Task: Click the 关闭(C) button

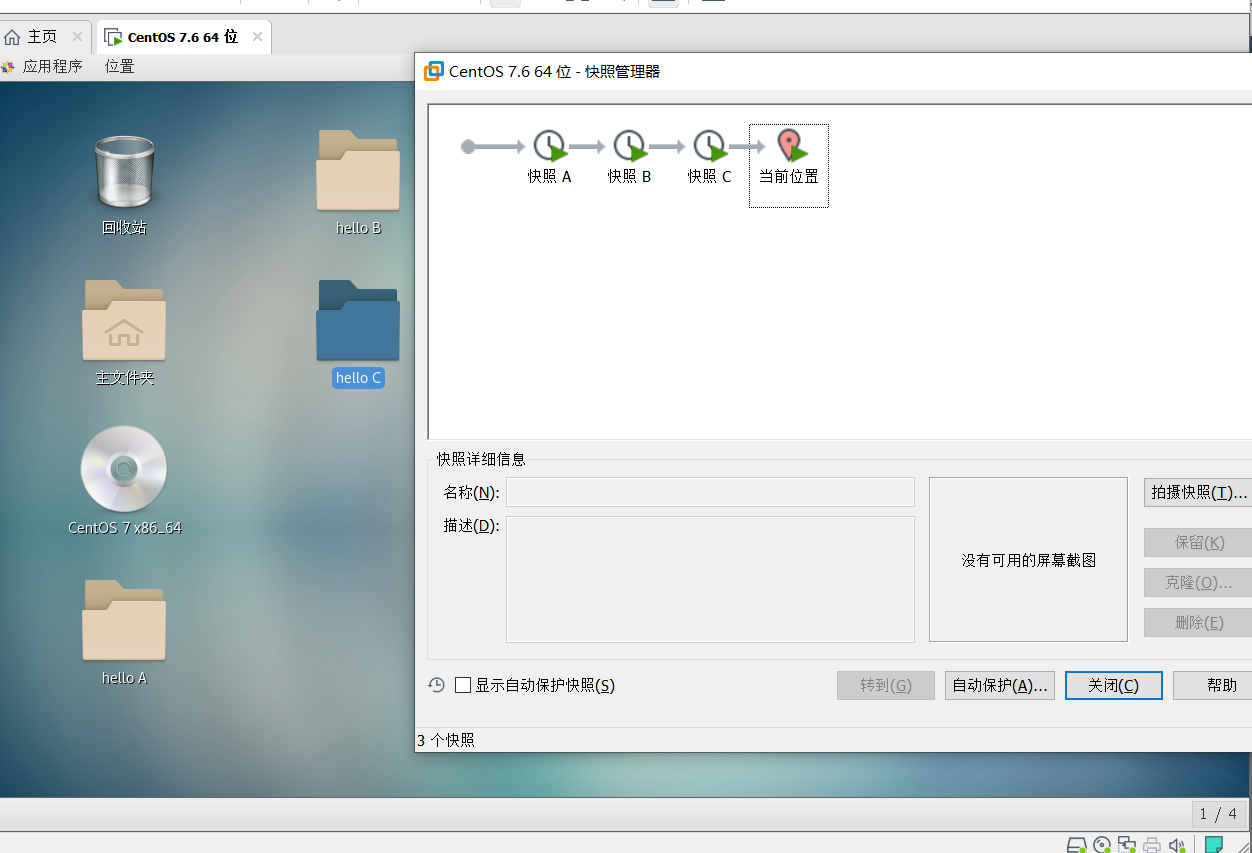Action: point(1114,685)
